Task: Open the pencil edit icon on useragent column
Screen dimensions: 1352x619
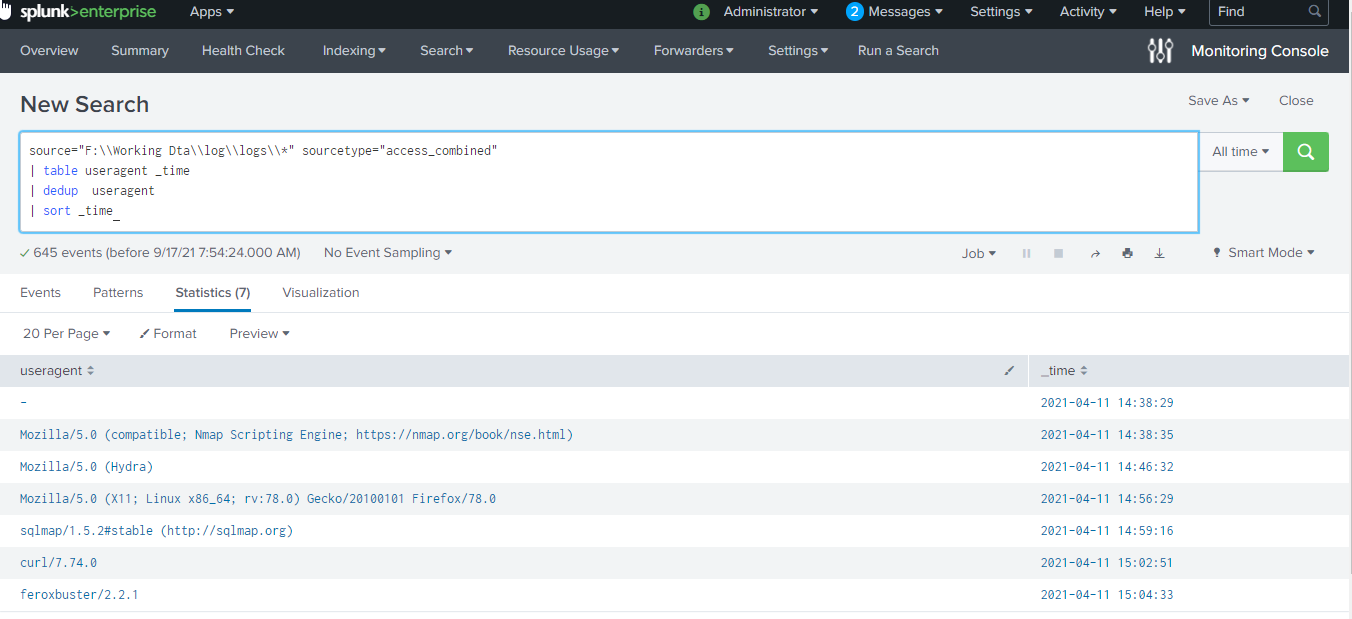Action: click(1009, 370)
